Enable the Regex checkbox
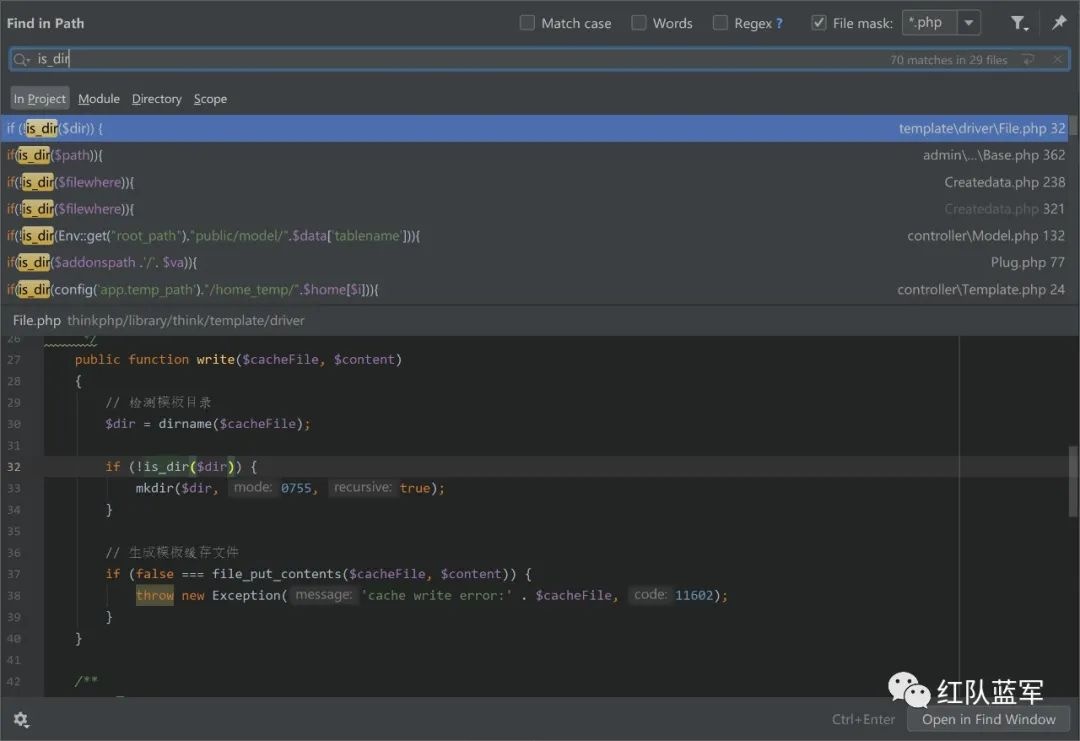Screen dimensions: 1080x741 720,23
